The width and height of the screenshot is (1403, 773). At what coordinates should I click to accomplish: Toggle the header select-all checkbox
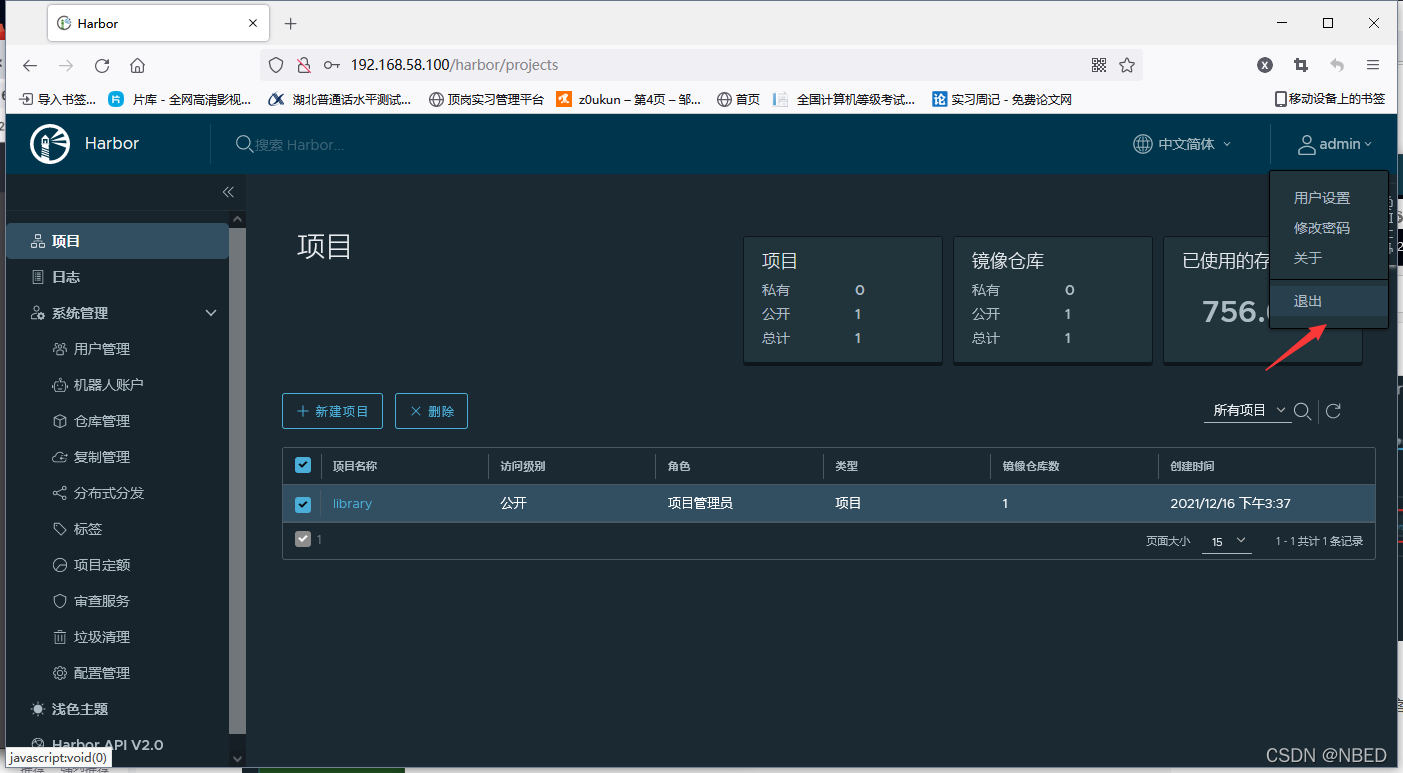(303, 465)
